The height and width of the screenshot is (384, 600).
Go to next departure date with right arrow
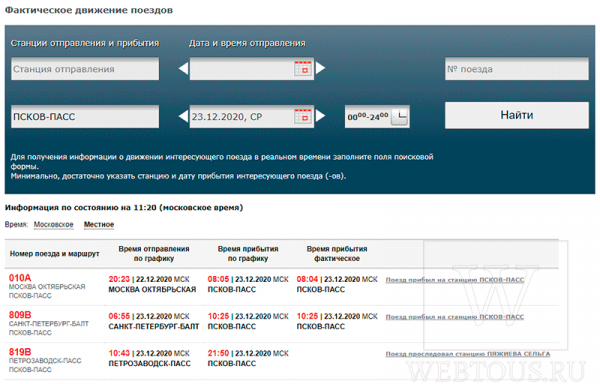pyautogui.click(x=320, y=68)
